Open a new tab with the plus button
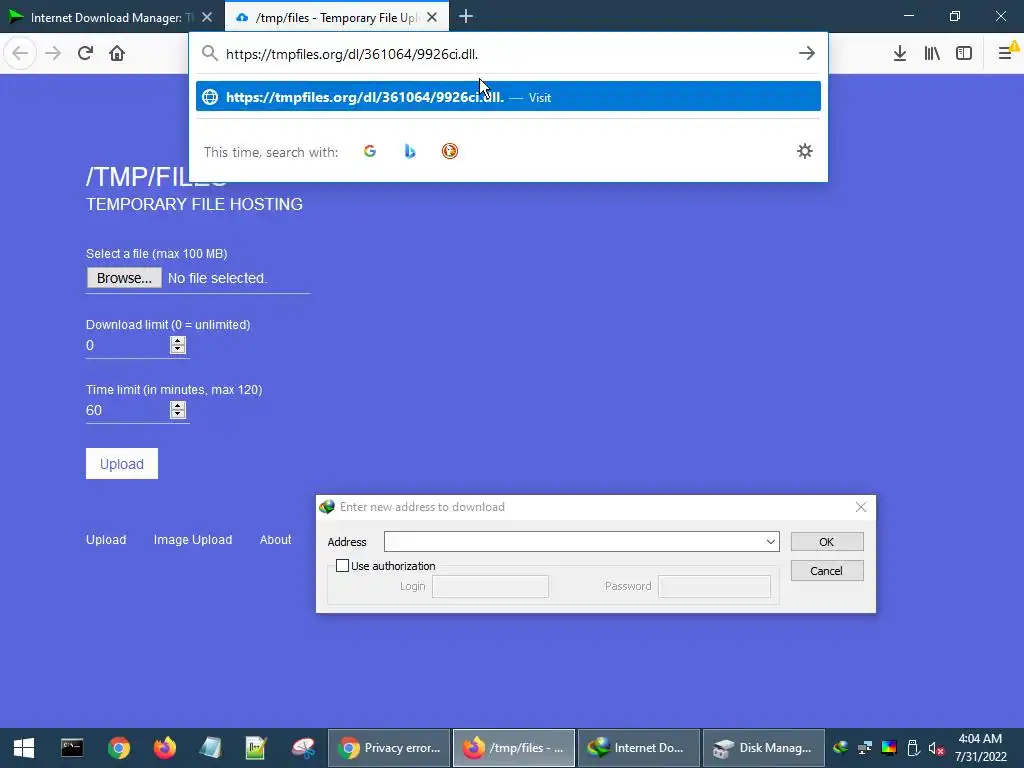Screen dimensions: 1024x768 [x=466, y=17]
